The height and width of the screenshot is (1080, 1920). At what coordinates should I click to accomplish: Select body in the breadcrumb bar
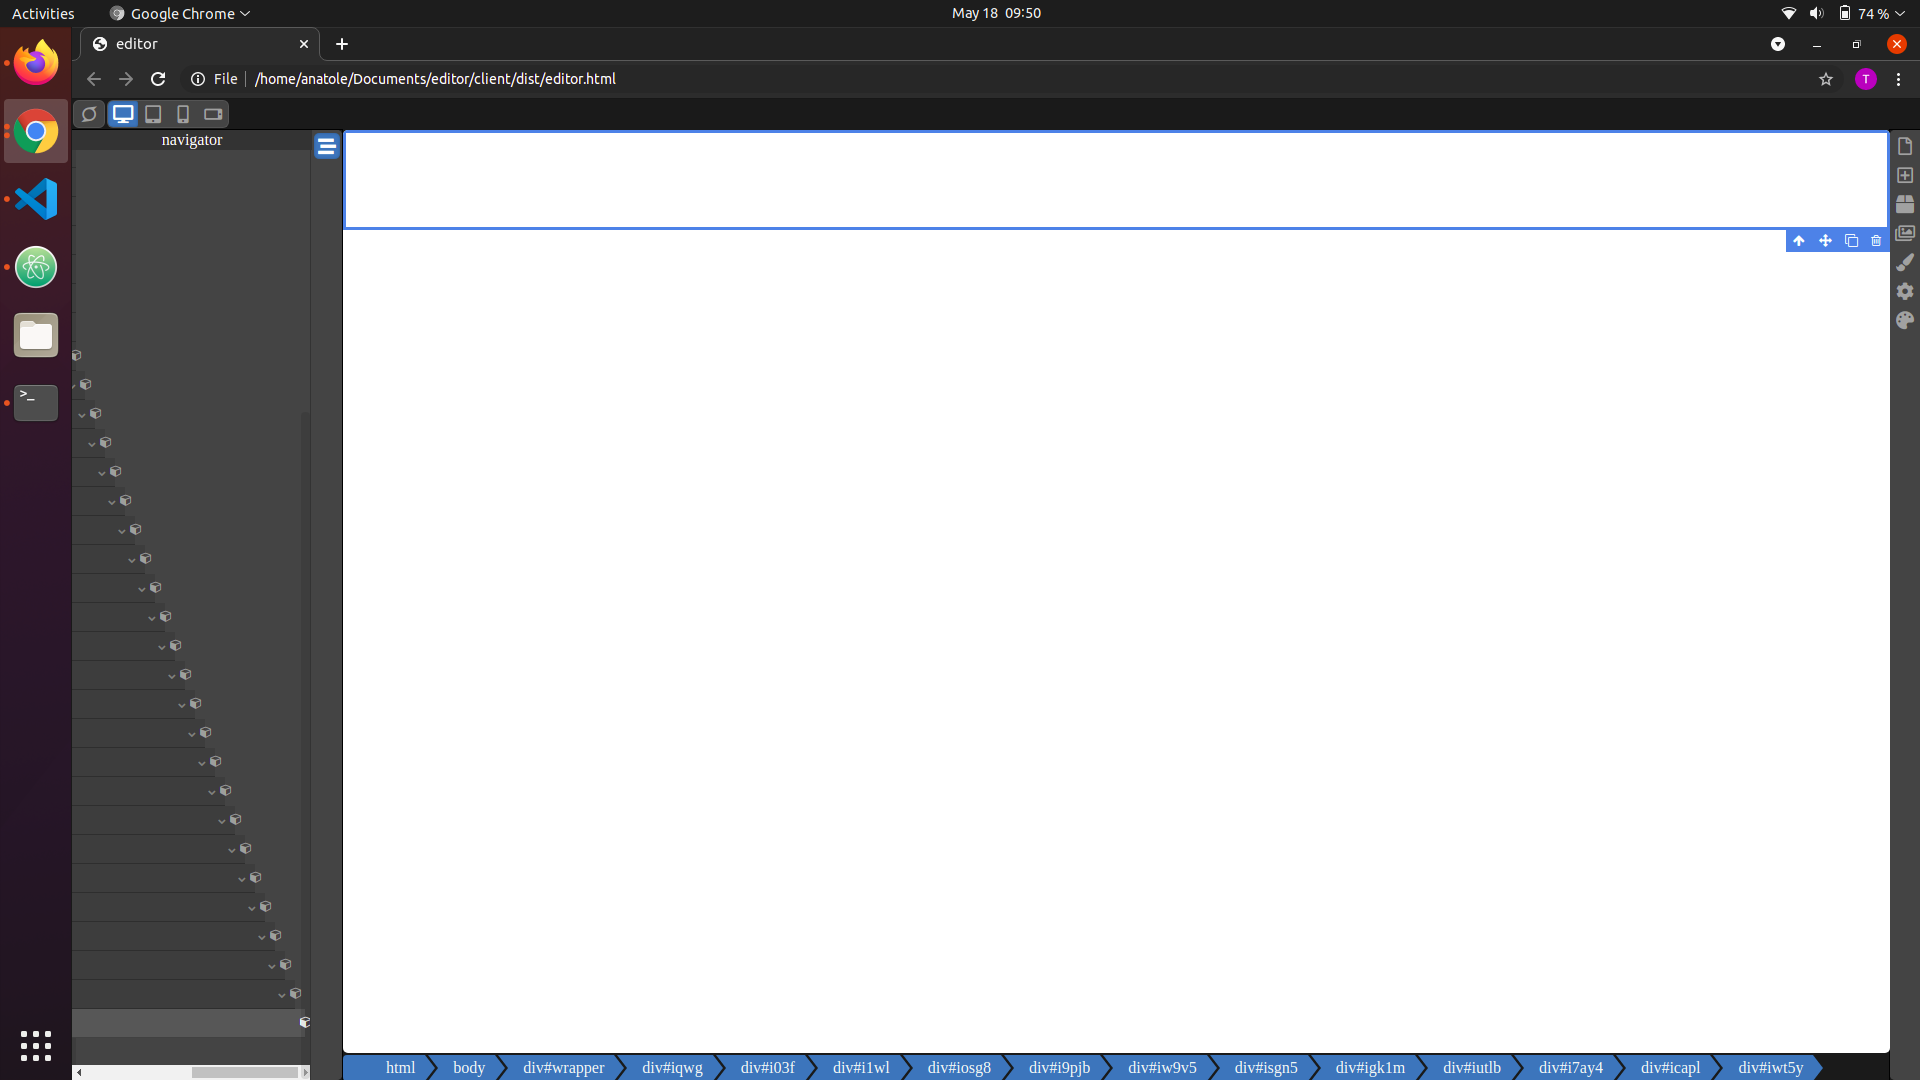(x=468, y=1067)
